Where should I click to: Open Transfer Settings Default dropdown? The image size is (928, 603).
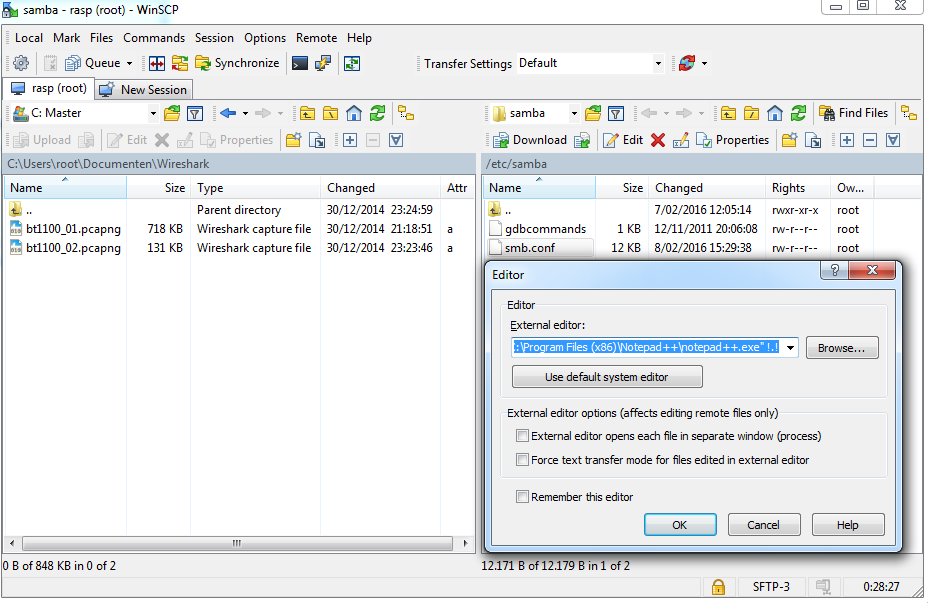pyautogui.click(x=658, y=63)
